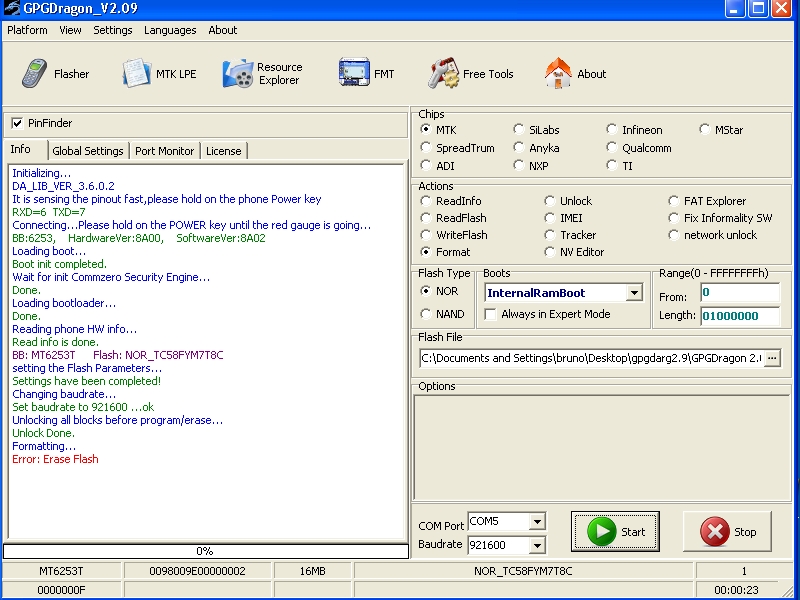Viewport: 800px width, 600px height.
Task: Open the Settings menu
Action: [113, 30]
